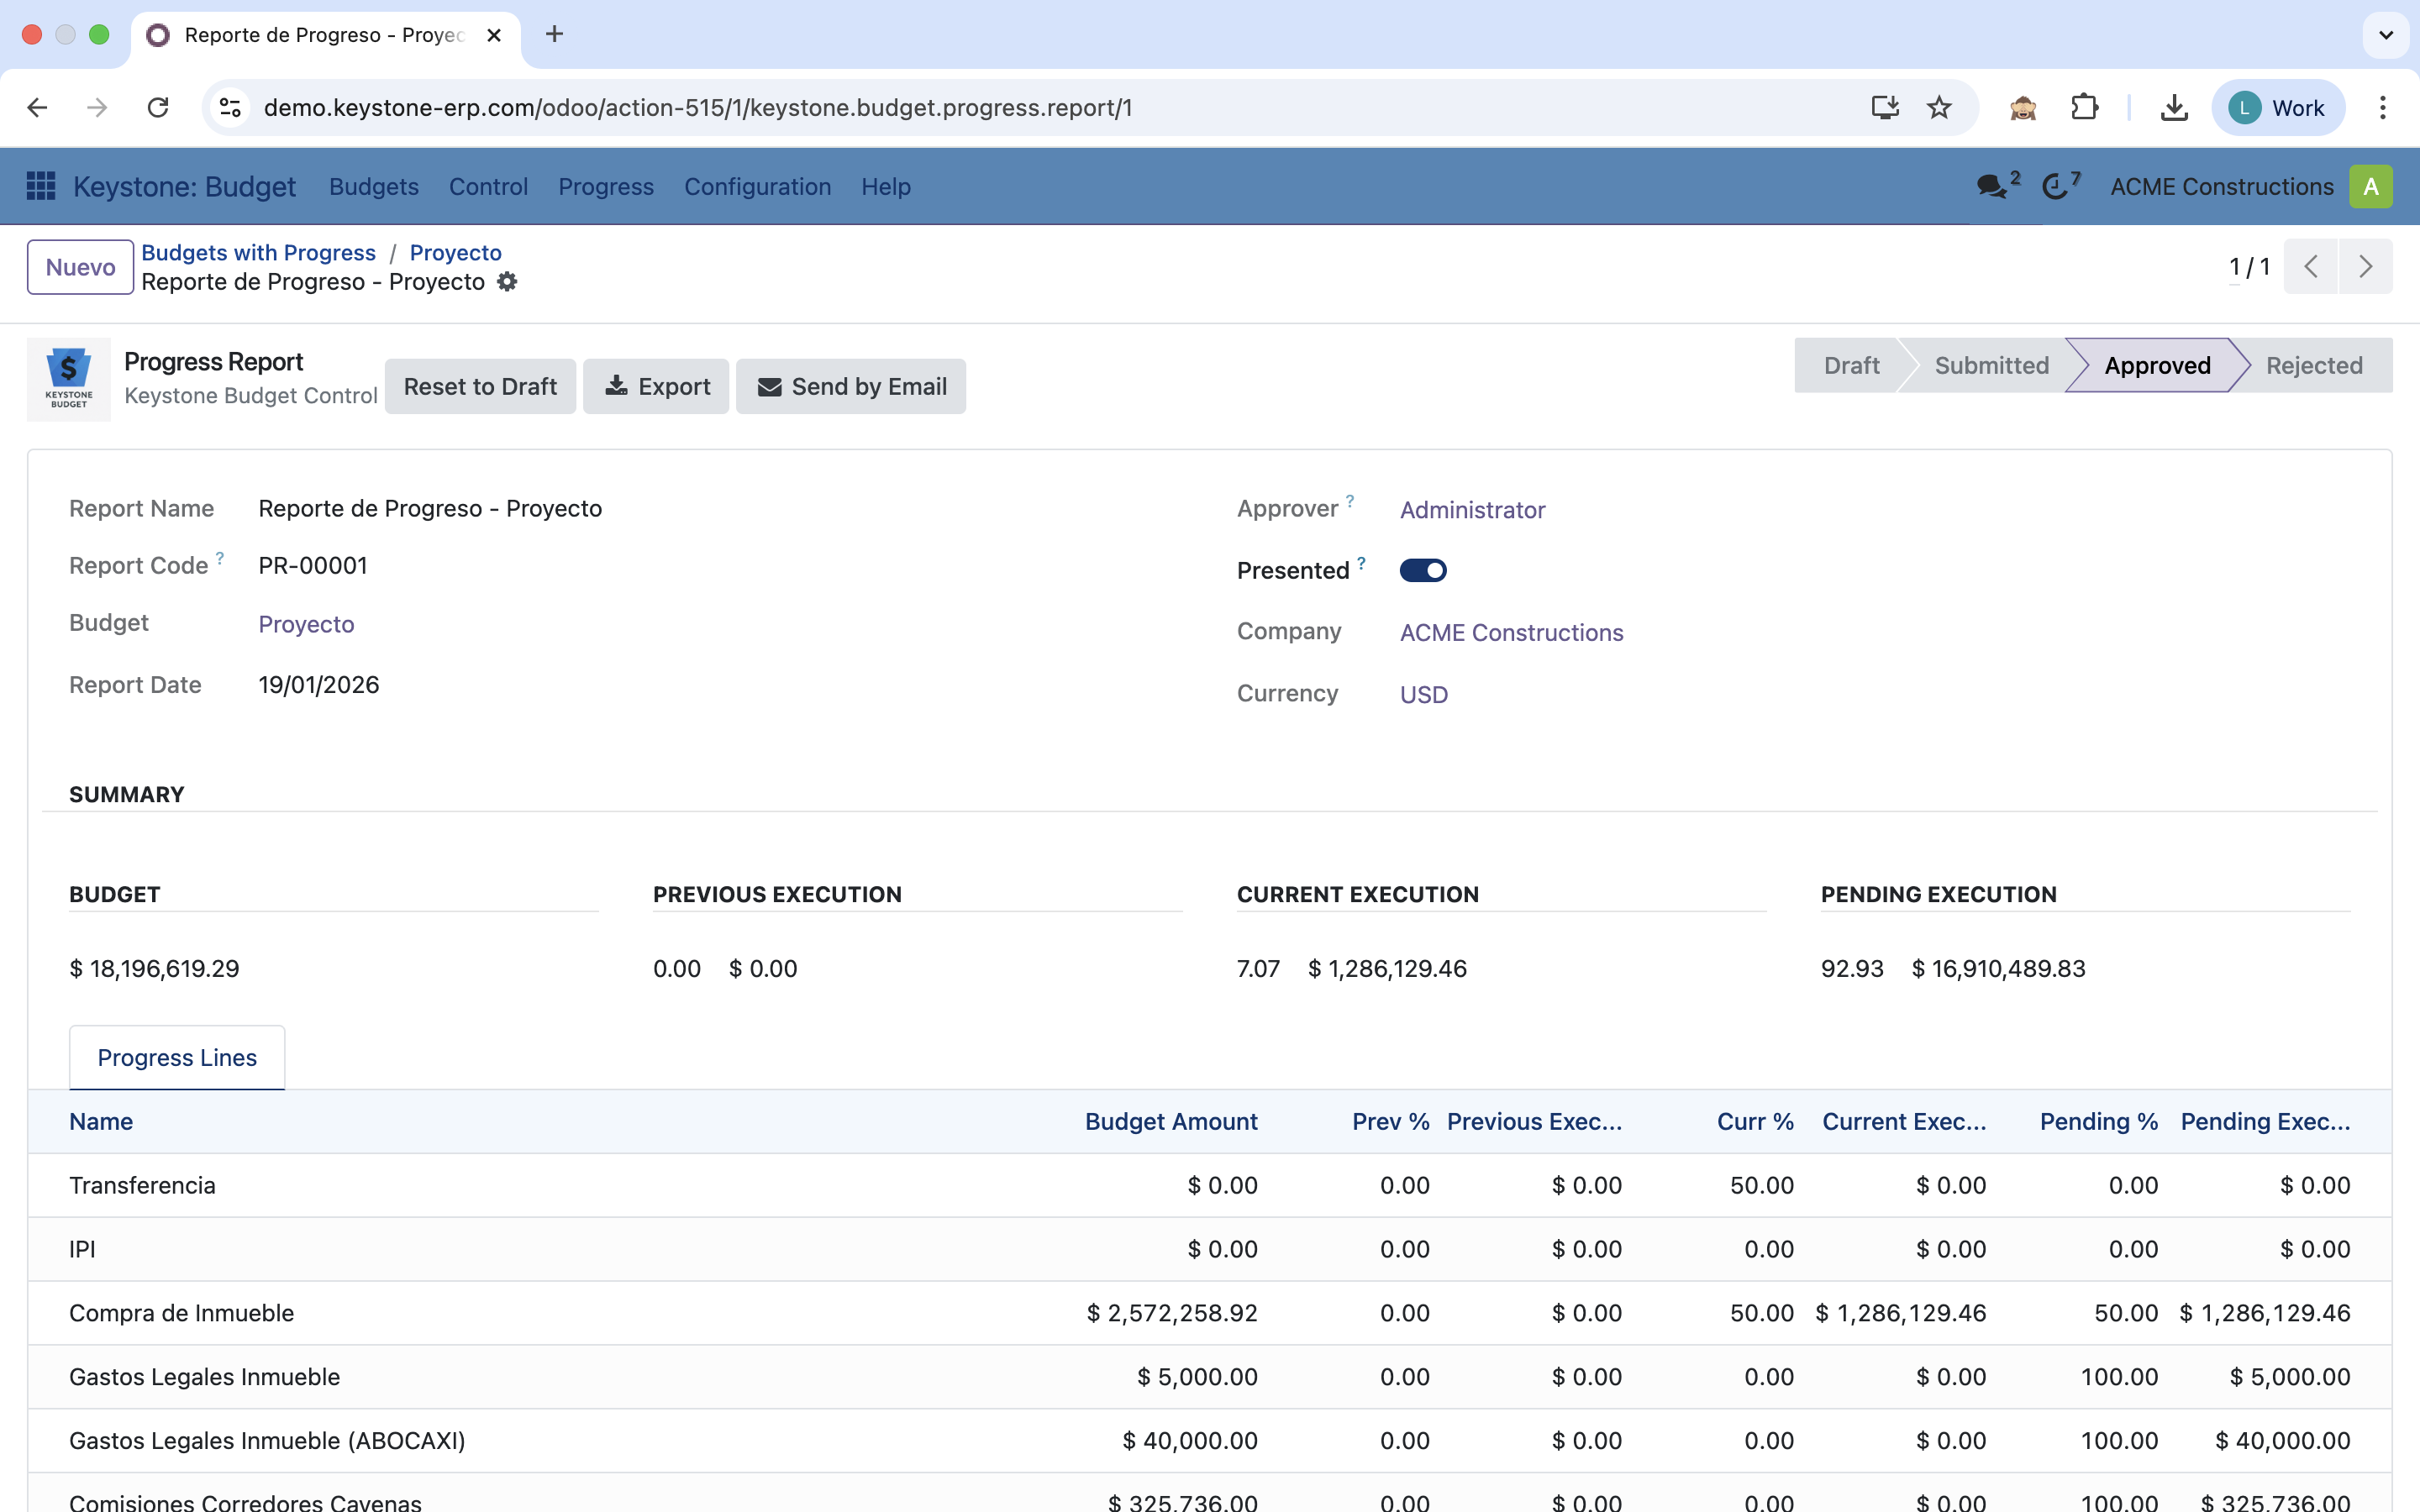2420x1512 pixels.
Task: Click Reset to Draft button
Action: point(480,386)
